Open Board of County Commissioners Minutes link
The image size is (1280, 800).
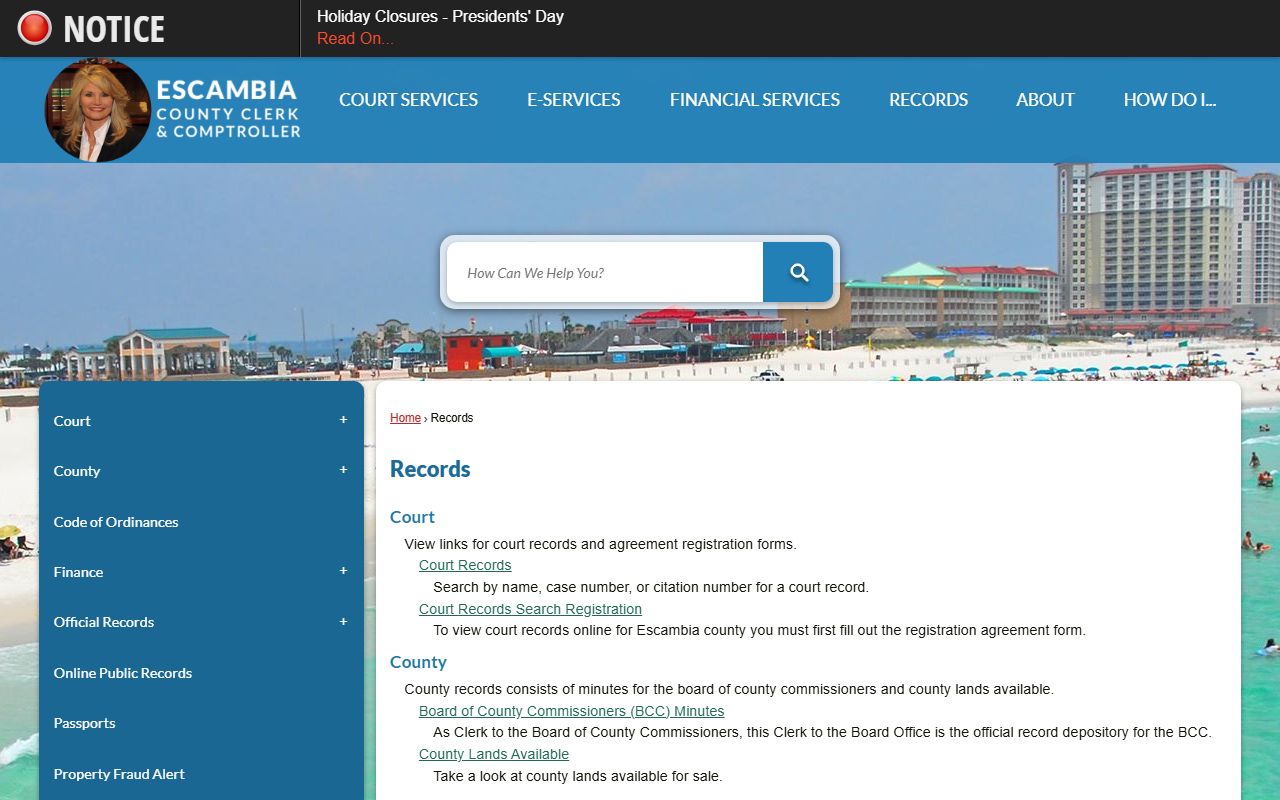coord(571,711)
